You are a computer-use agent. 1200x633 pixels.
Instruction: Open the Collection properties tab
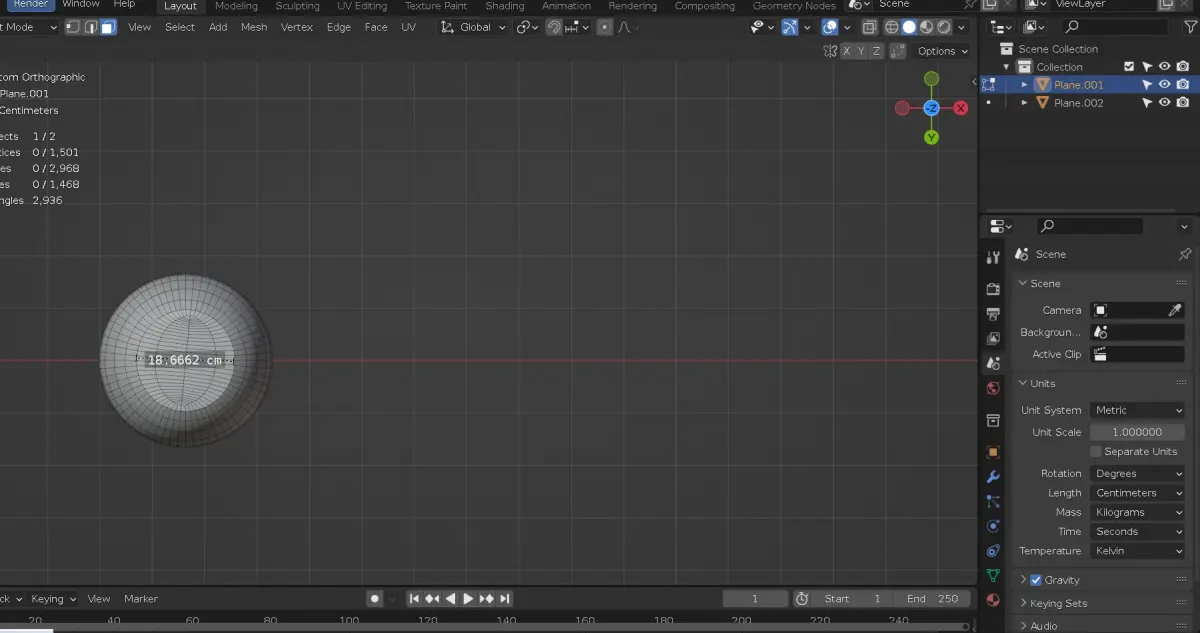tap(993, 420)
